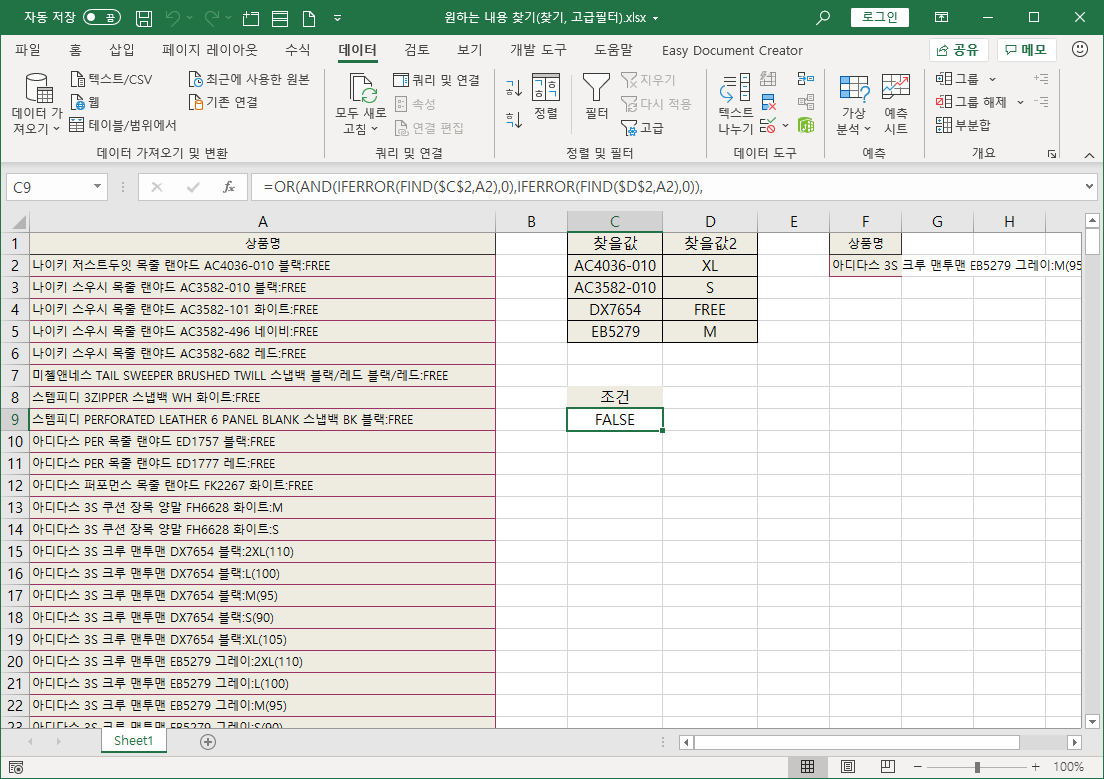Click the zoom in plus button
The width and height of the screenshot is (1104, 779).
coord(1035,766)
